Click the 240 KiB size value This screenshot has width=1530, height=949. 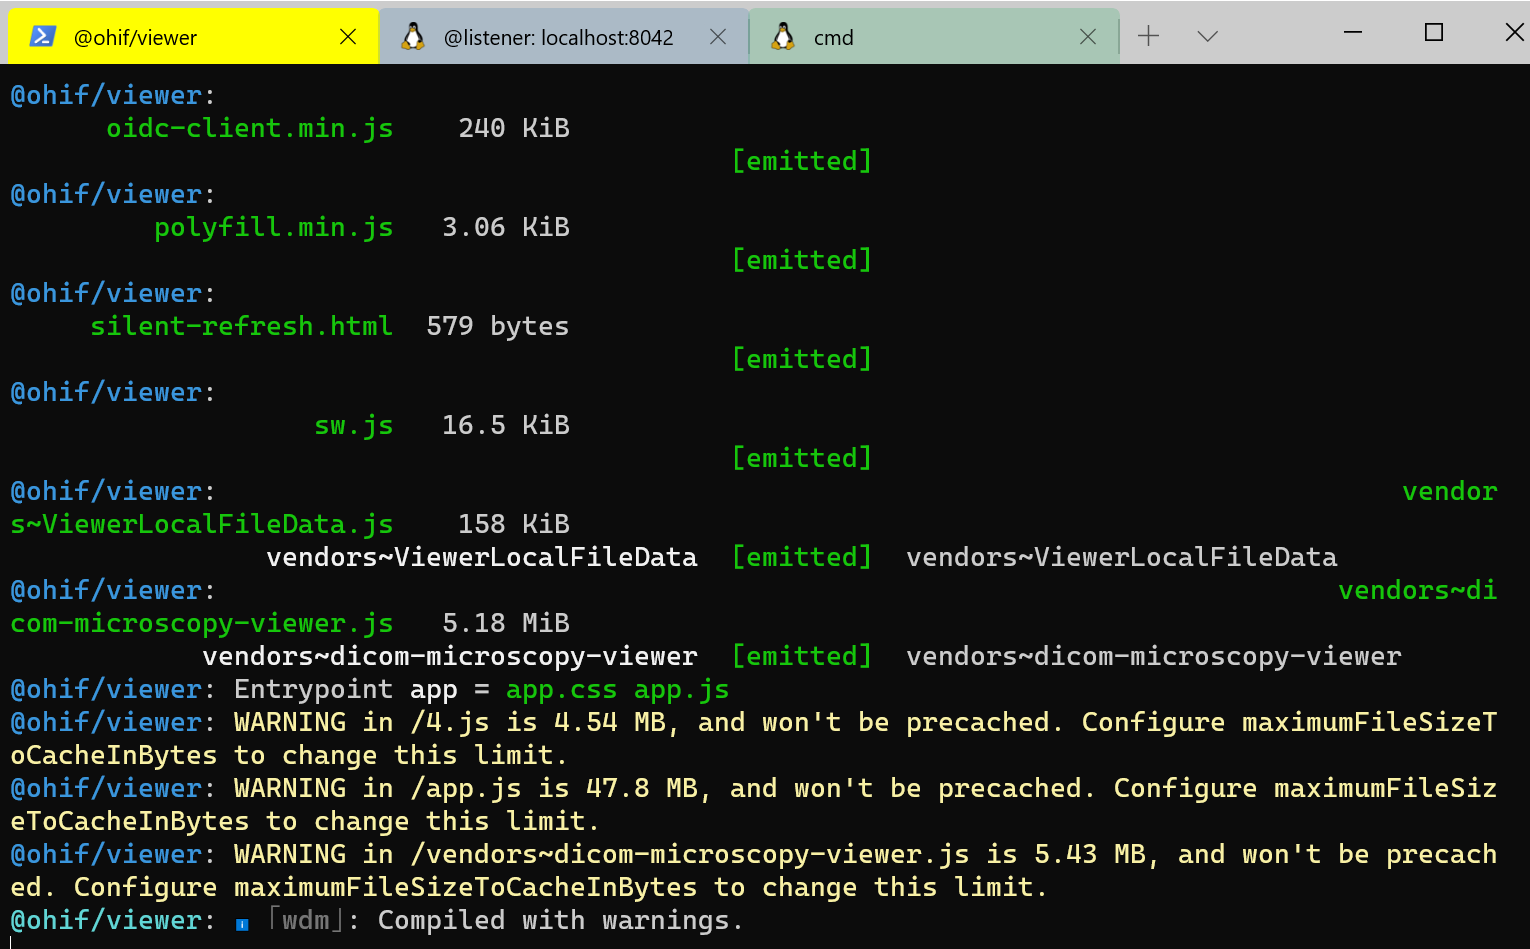[514, 128]
